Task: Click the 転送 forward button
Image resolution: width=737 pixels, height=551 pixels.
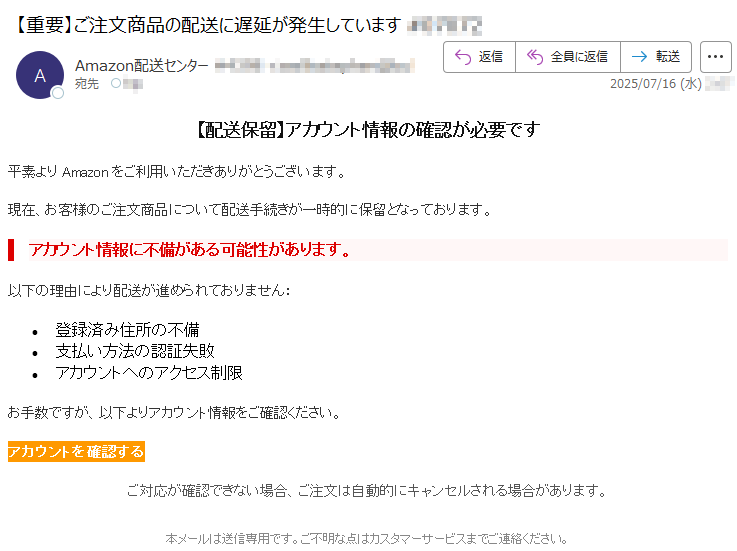Action: pos(656,57)
